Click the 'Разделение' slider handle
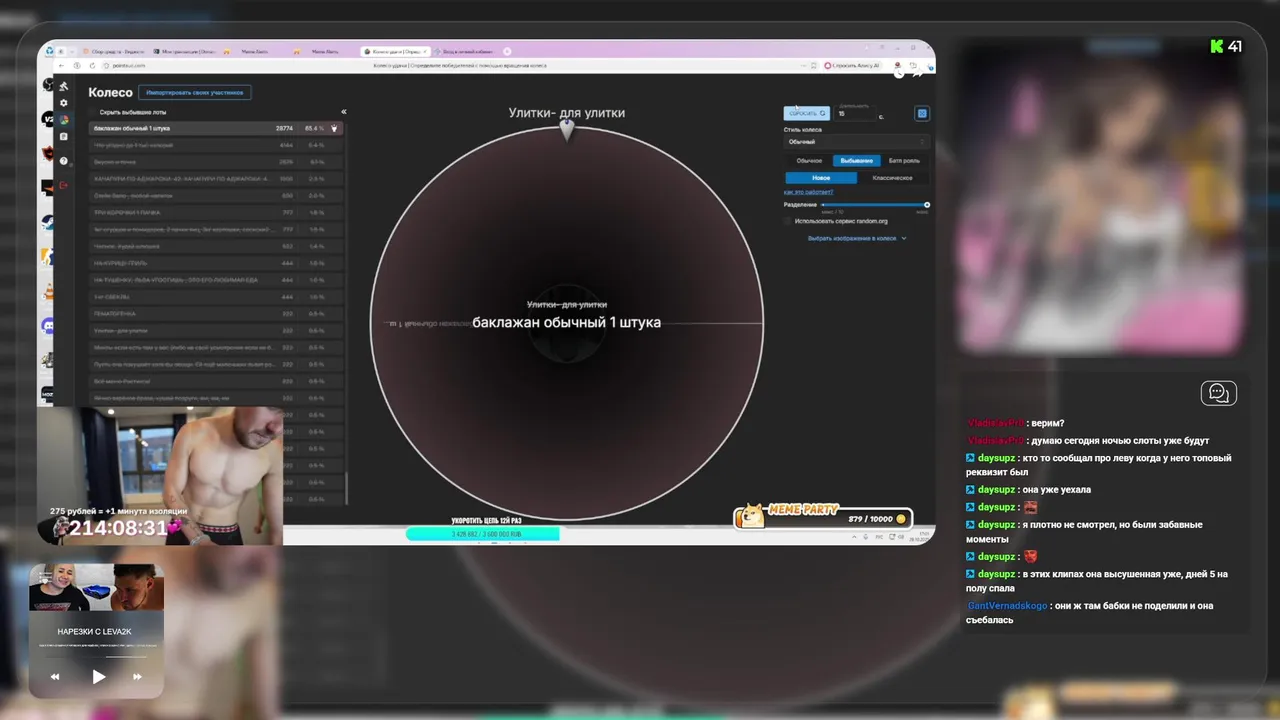This screenshot has height=720, width=1280. 927,205
